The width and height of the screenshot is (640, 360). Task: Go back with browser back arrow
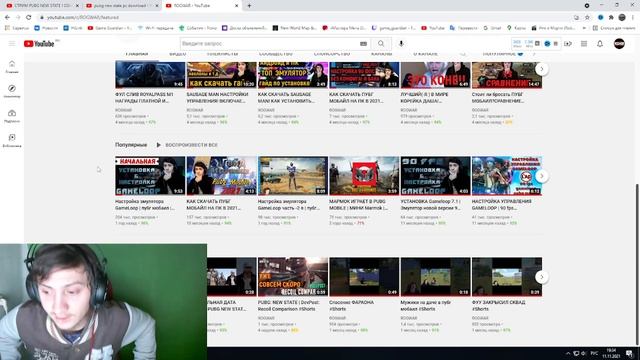pyautogui.click(x=7, y=18)
